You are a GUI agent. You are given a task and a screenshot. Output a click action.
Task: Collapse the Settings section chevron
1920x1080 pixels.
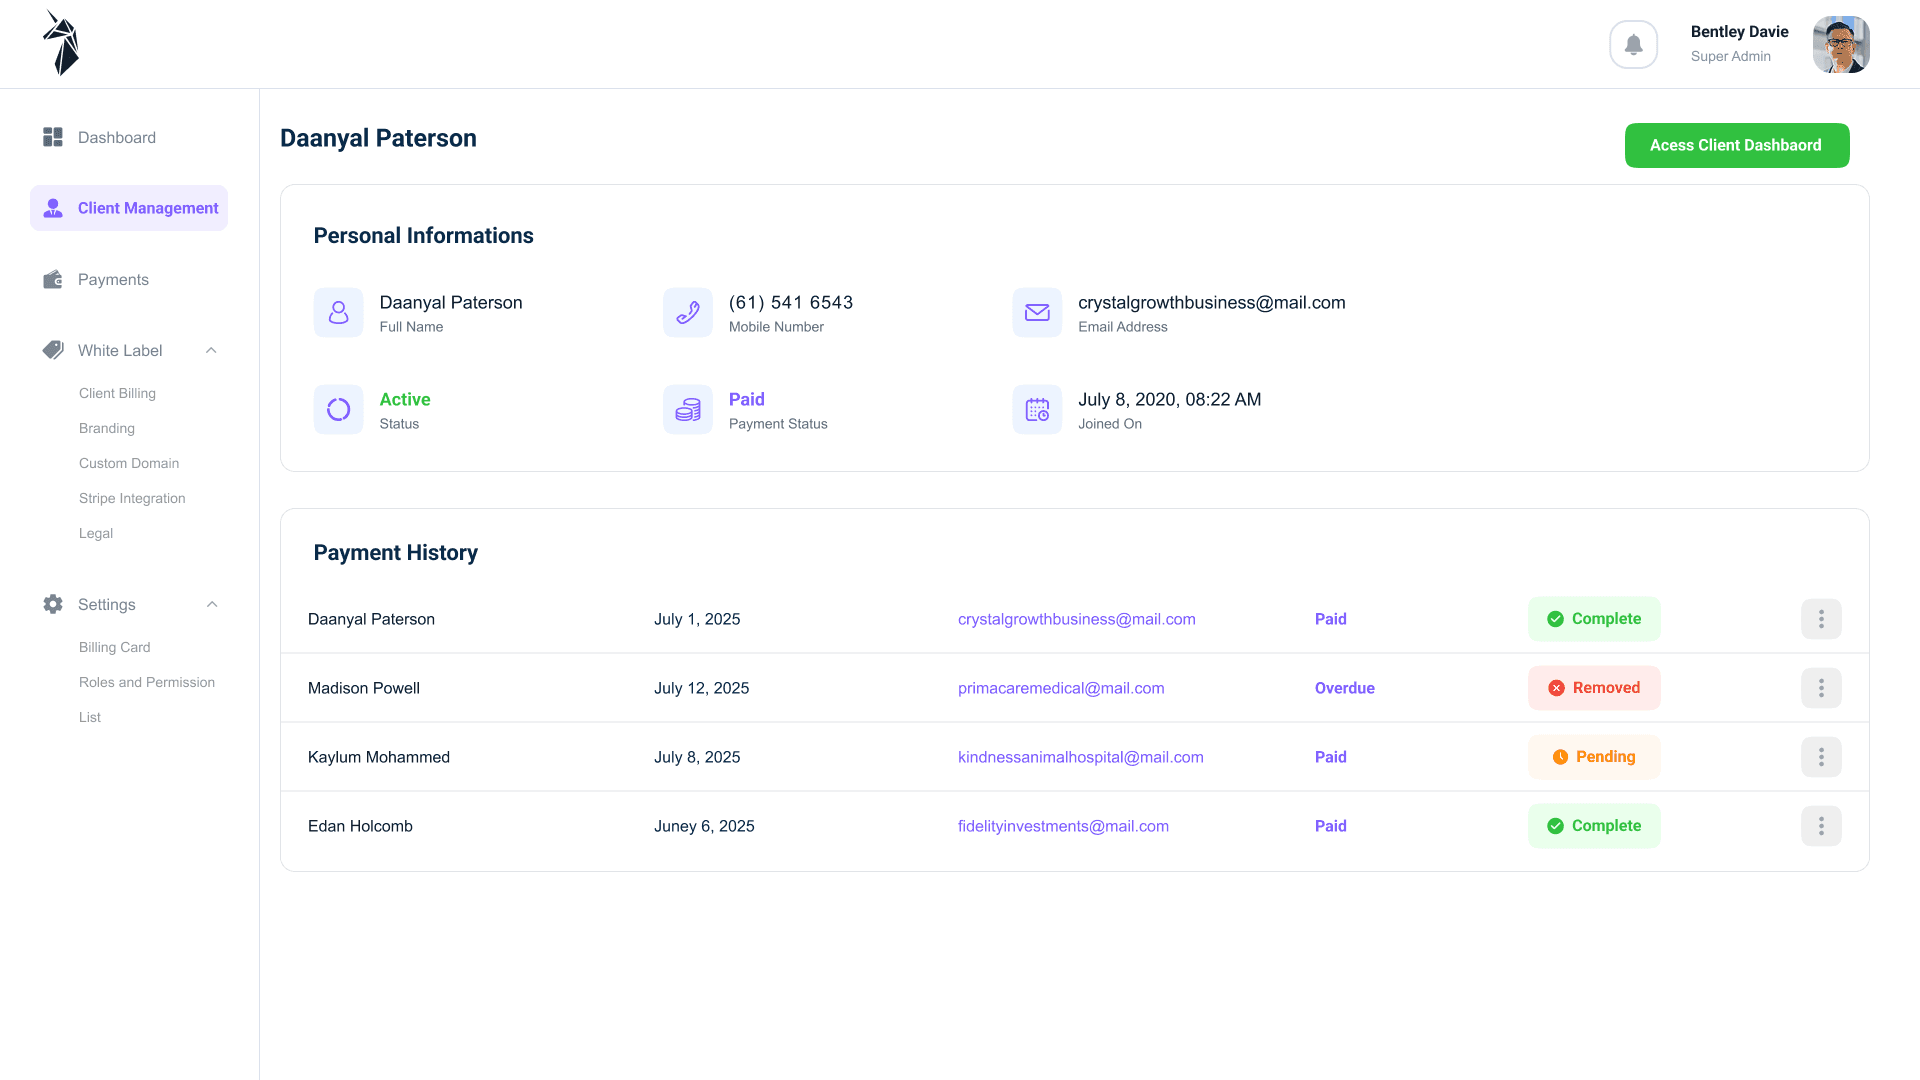[211, 605]
